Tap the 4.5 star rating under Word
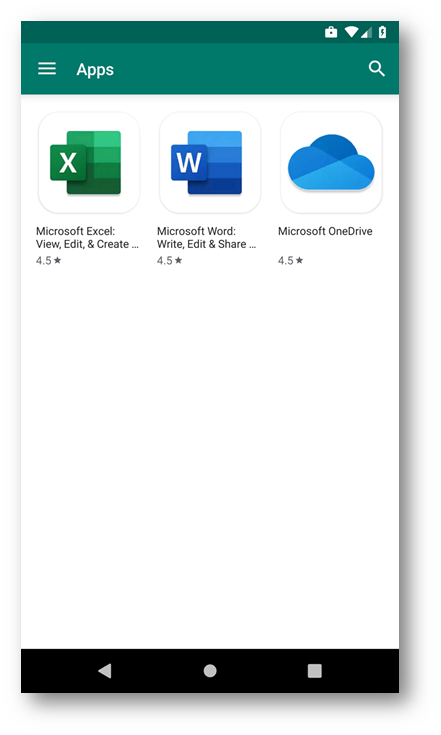 point(170,261)
